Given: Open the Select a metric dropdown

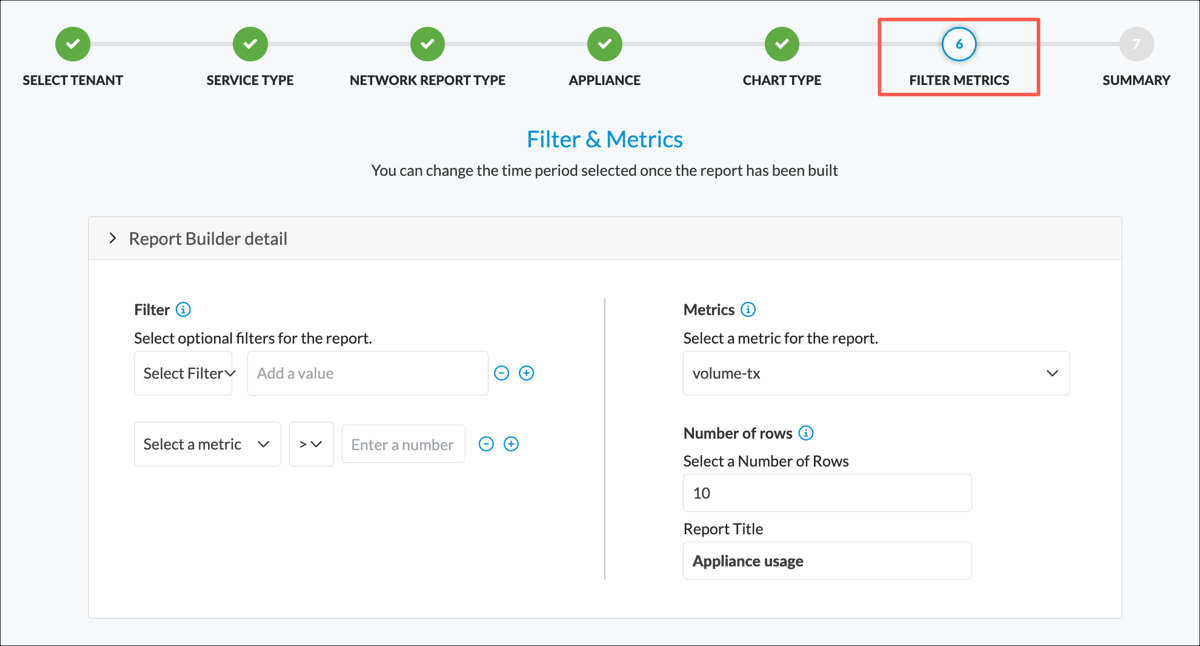Looking at the screenshot, I should coord(207,443).
